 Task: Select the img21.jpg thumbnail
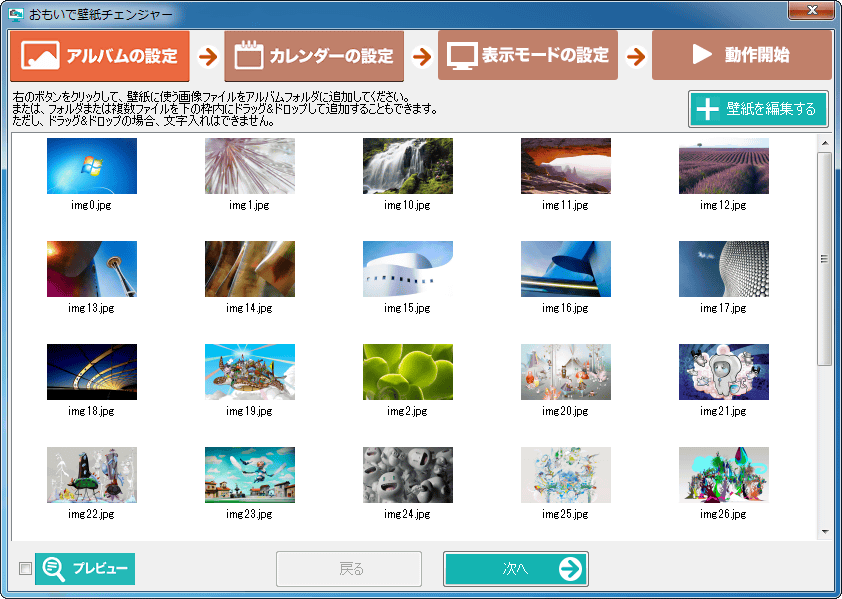coord(724,372)
